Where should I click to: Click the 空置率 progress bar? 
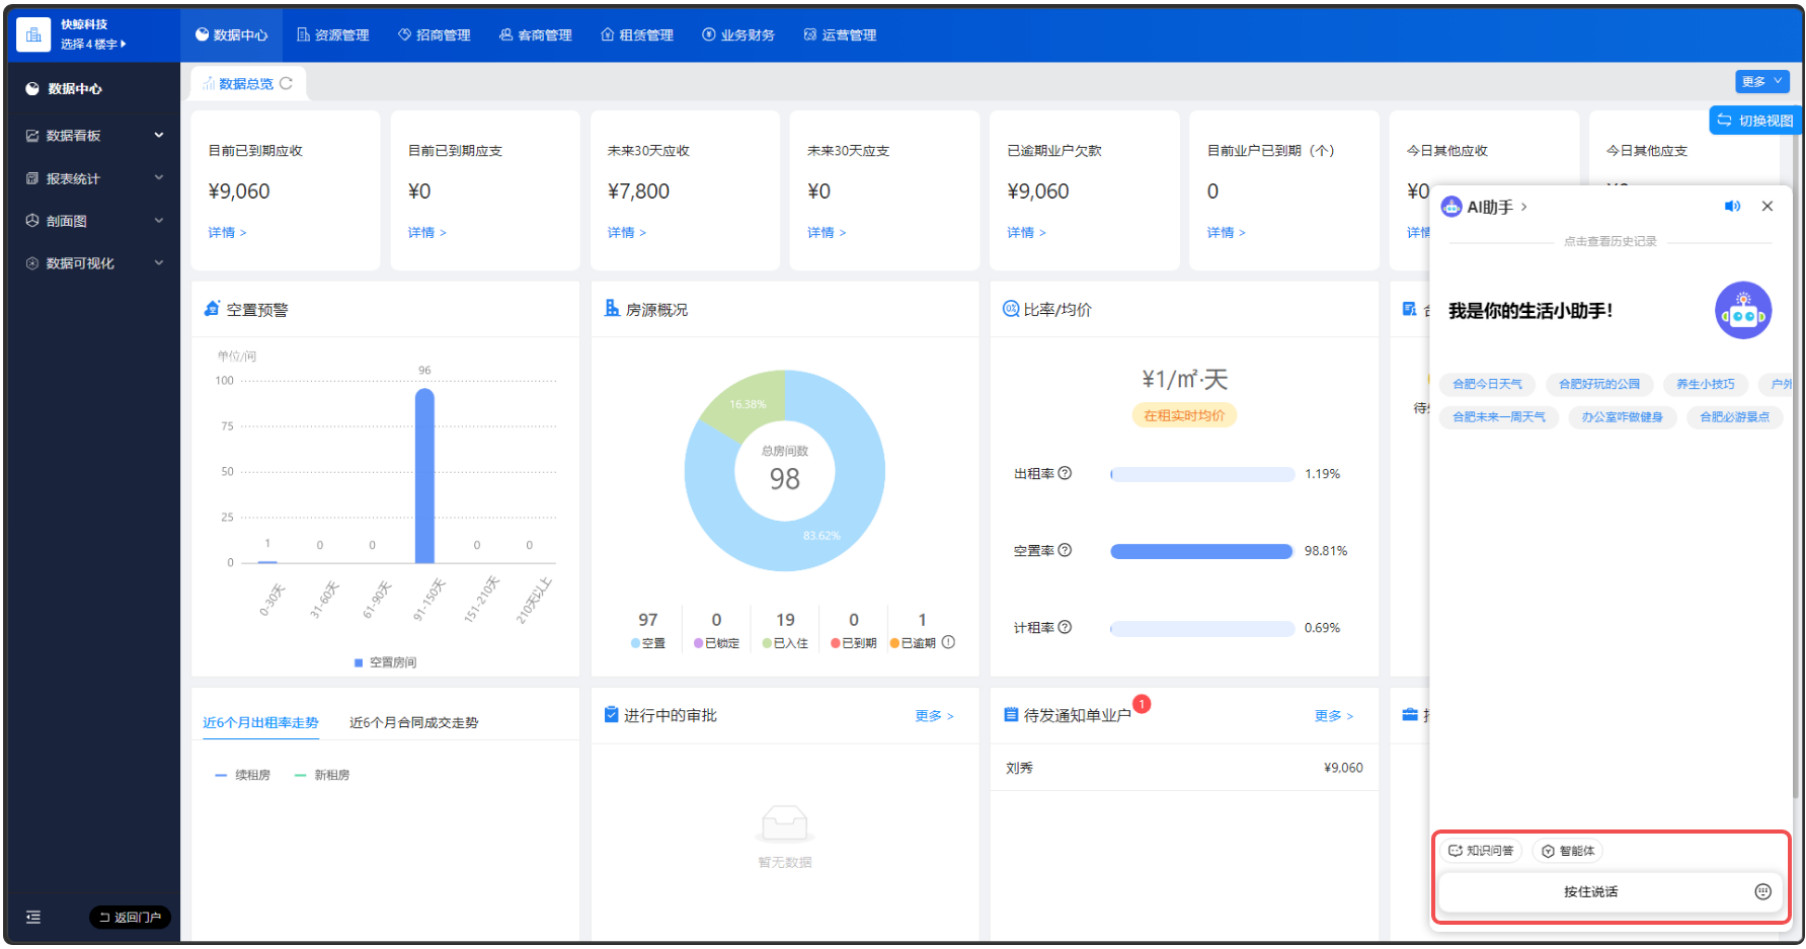1201,551
